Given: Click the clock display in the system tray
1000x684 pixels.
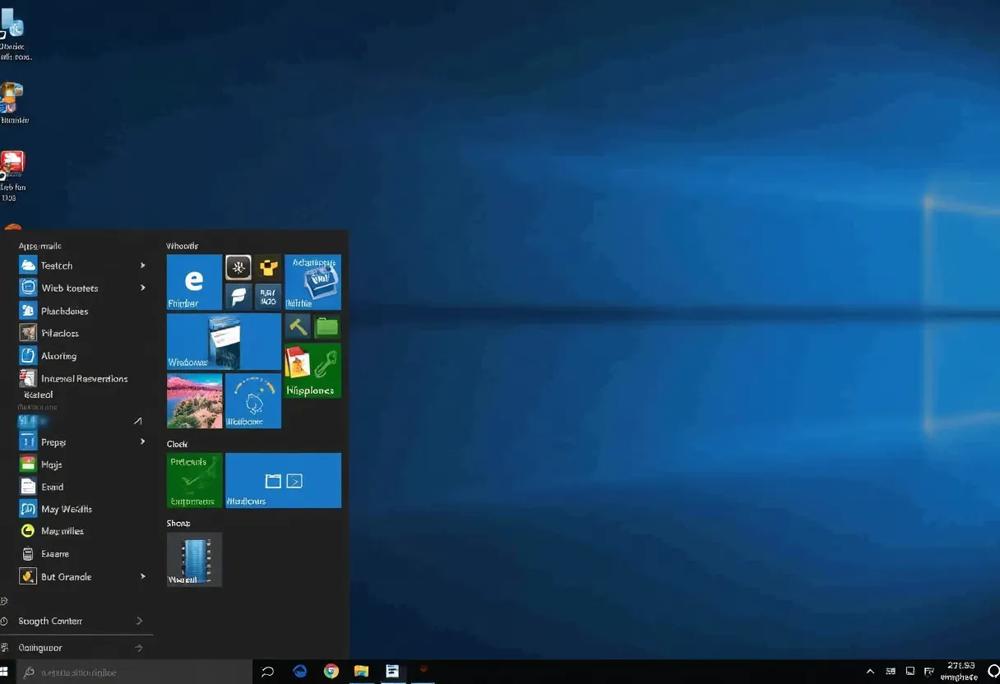Looking at the screenshot, I should pyautogui.click(x=956, y=671).
